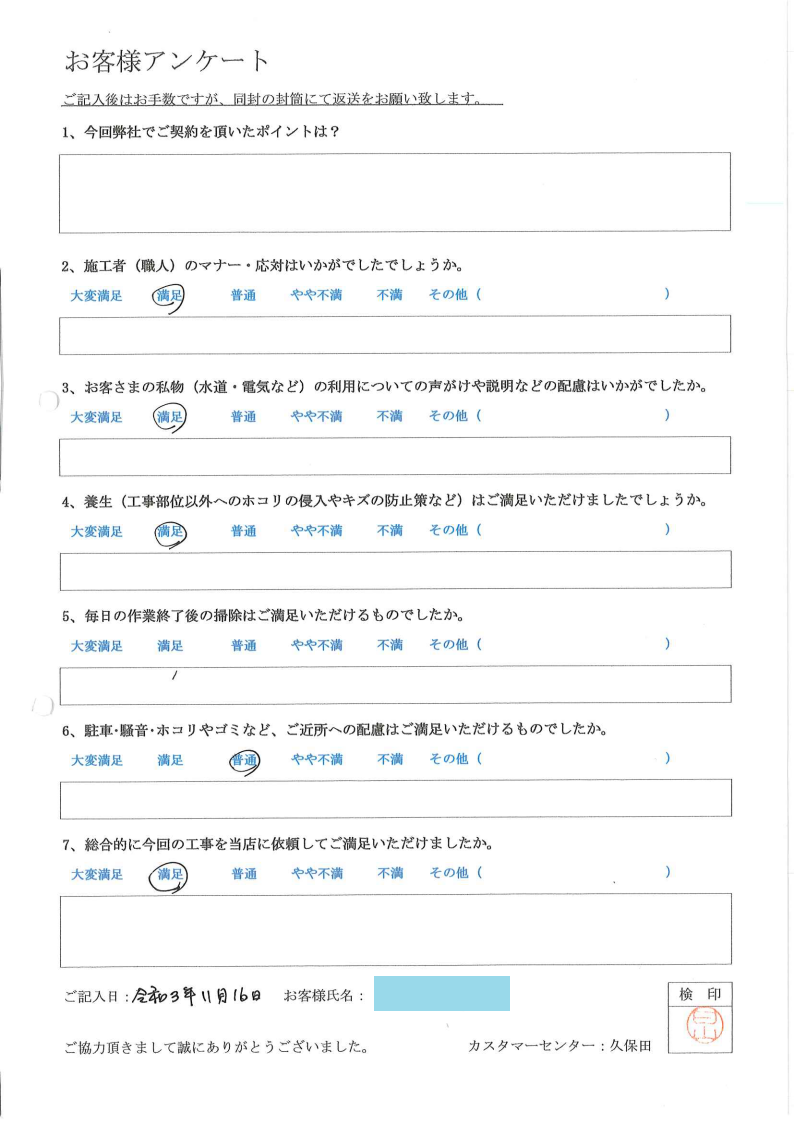Click the handwritten date 令和3年11月16日
794x1123 pixels.
[197, 994]
